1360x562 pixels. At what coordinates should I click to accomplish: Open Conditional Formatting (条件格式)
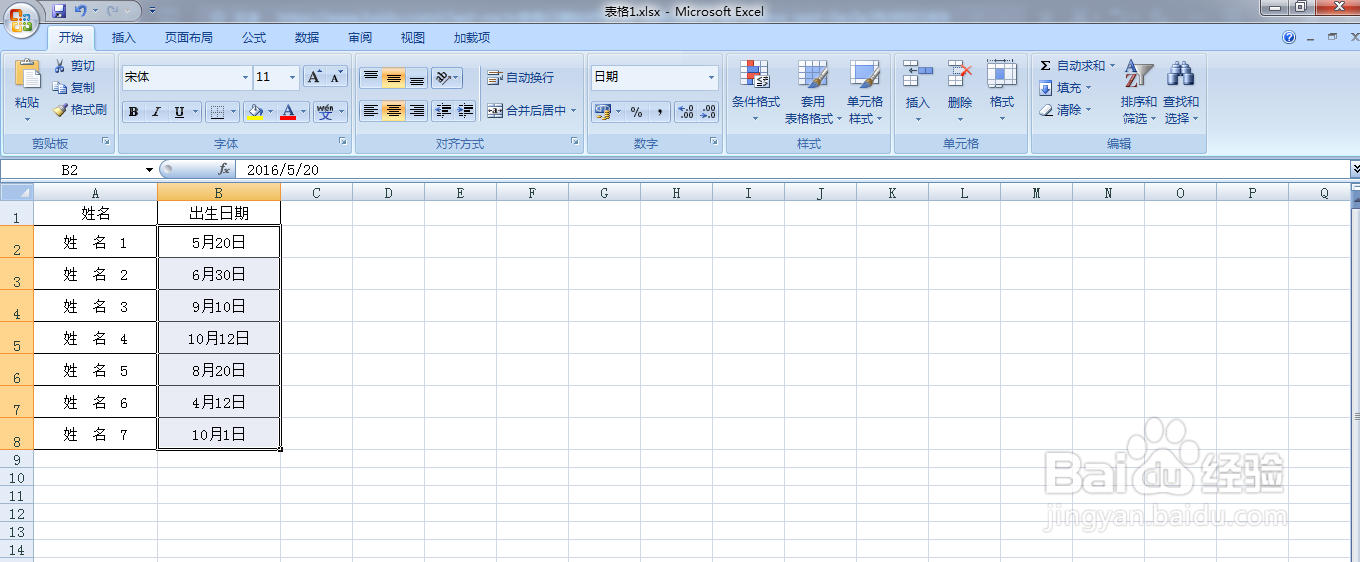coord(755,92)
